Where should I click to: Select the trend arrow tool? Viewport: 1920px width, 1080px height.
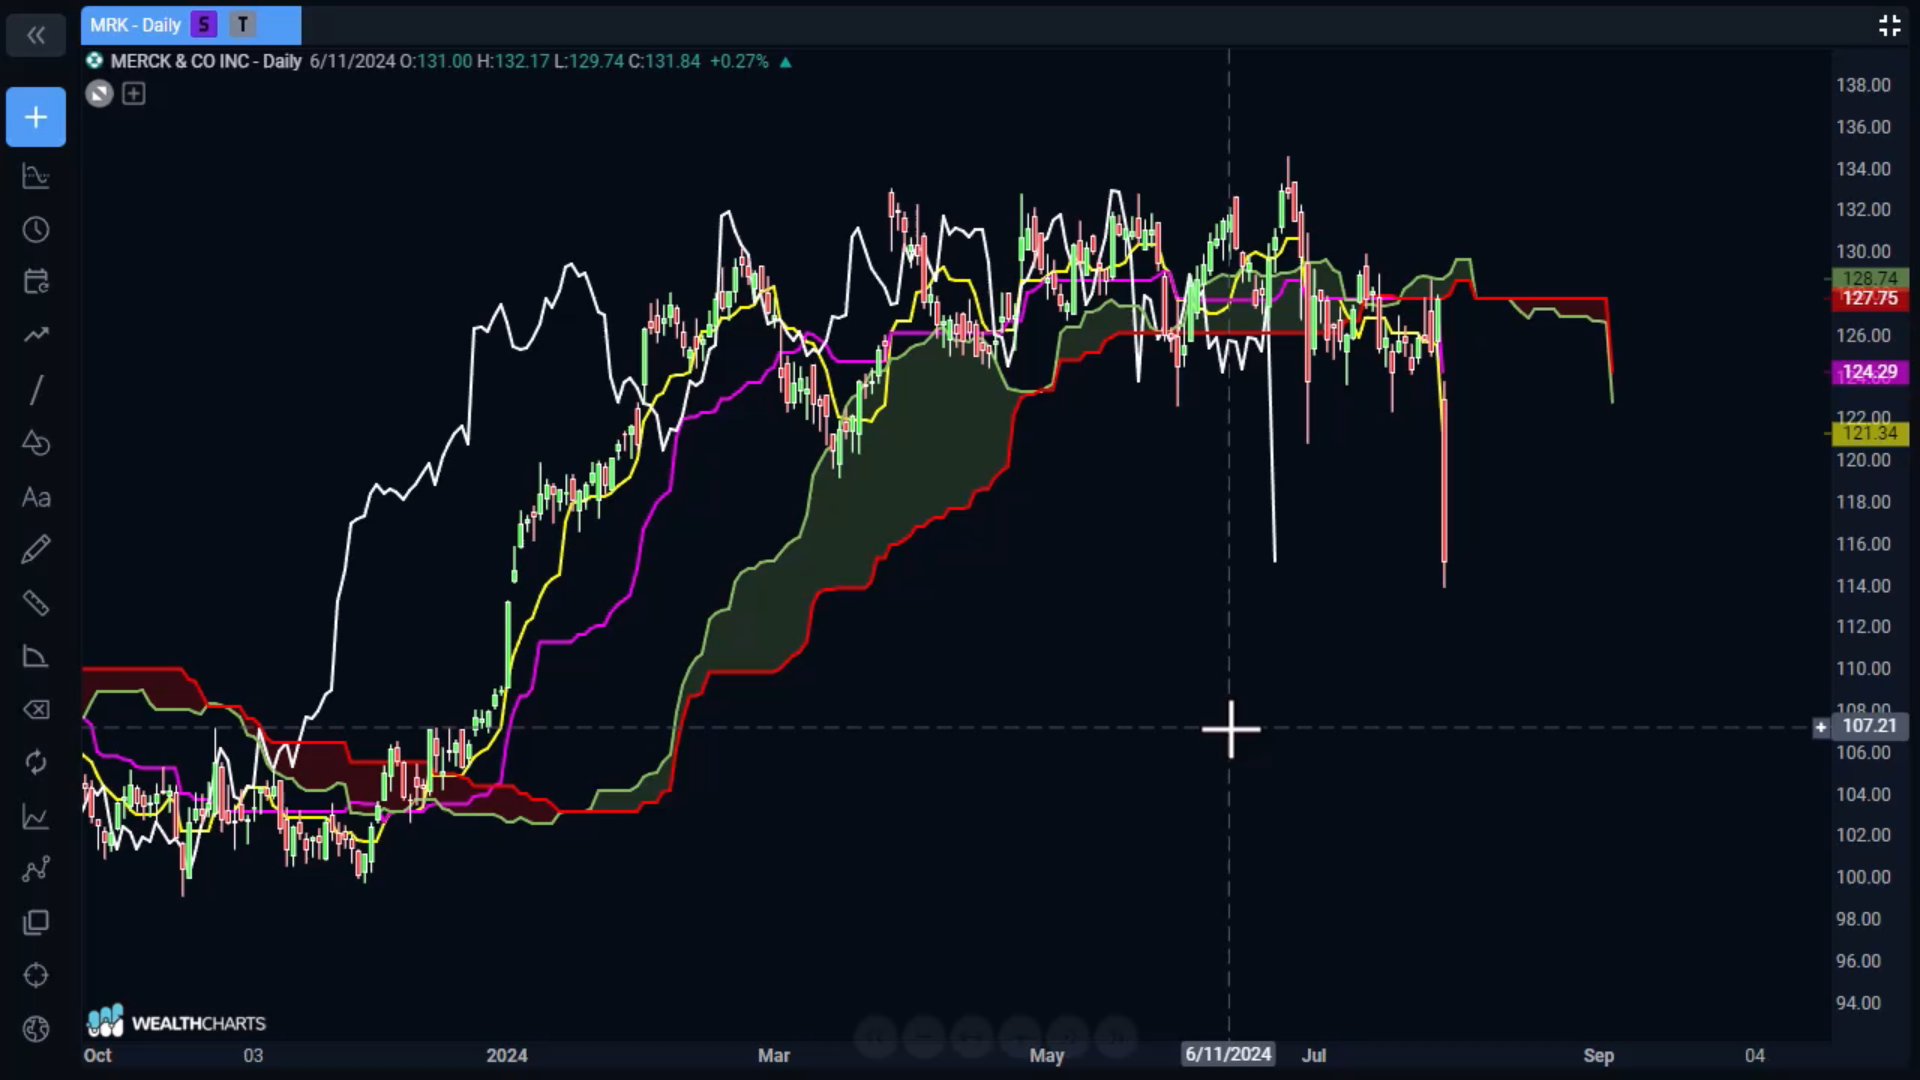tap(36, 335)
